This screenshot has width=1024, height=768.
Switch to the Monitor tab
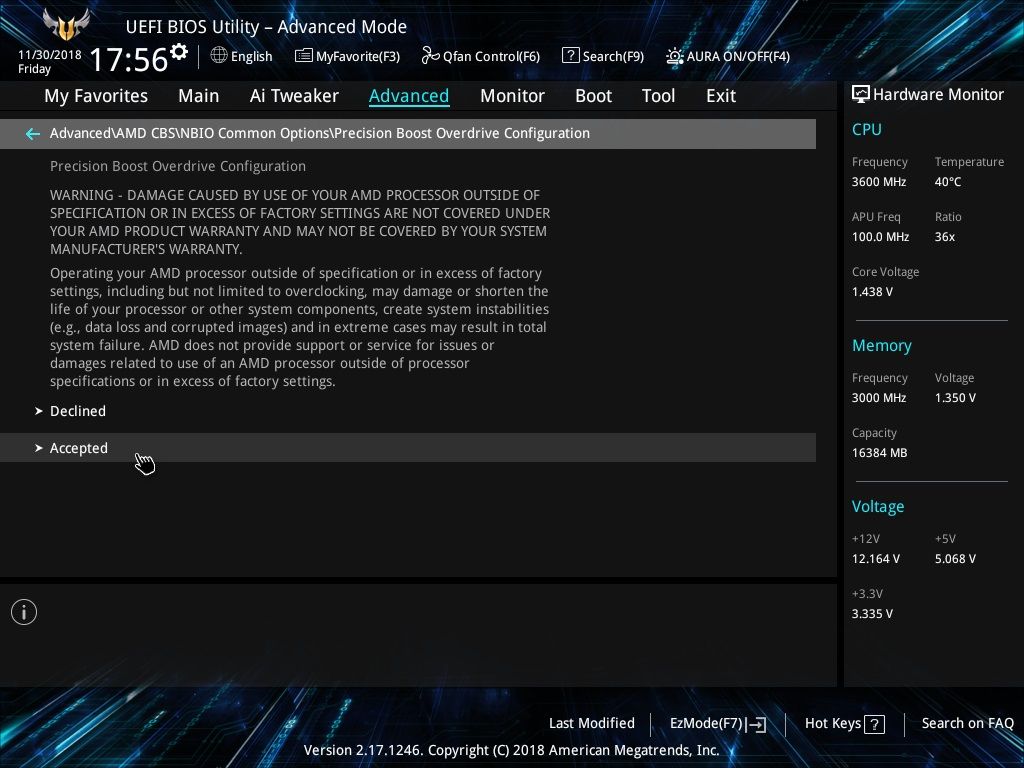click(512, 96)
